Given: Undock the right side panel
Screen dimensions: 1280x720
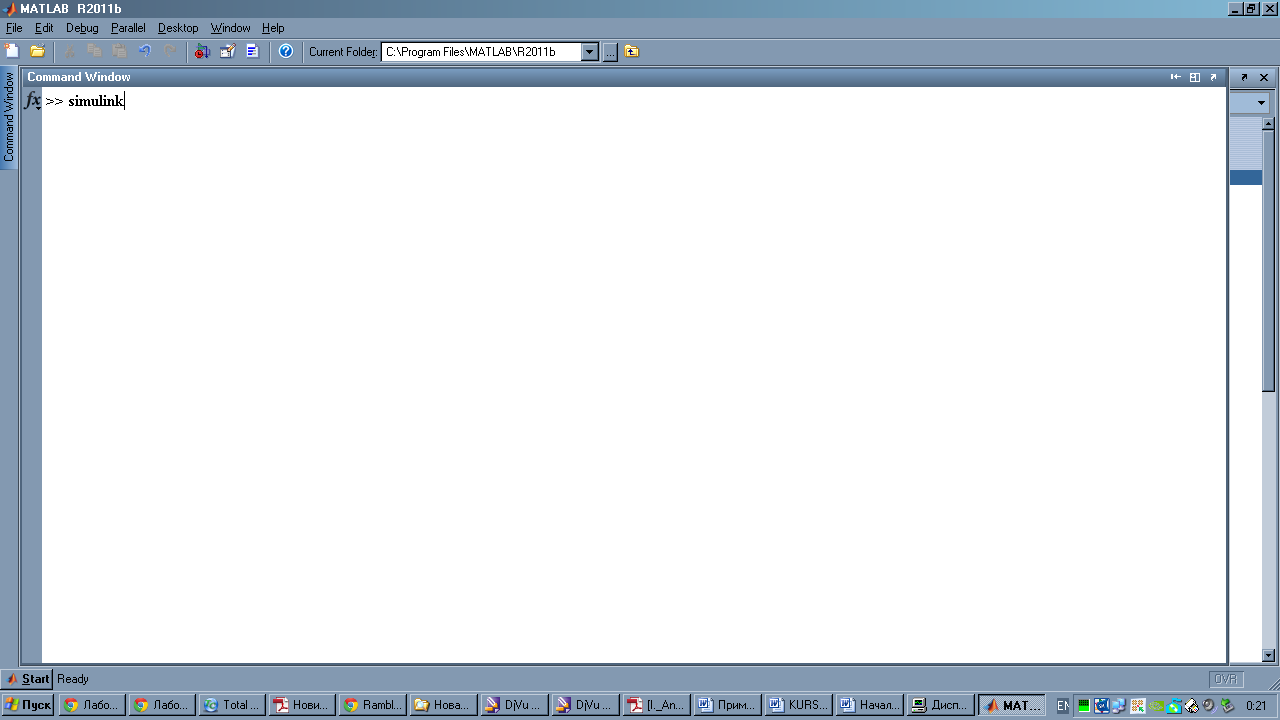Looking at the screenshot, I should click(x=1244, y=77).
